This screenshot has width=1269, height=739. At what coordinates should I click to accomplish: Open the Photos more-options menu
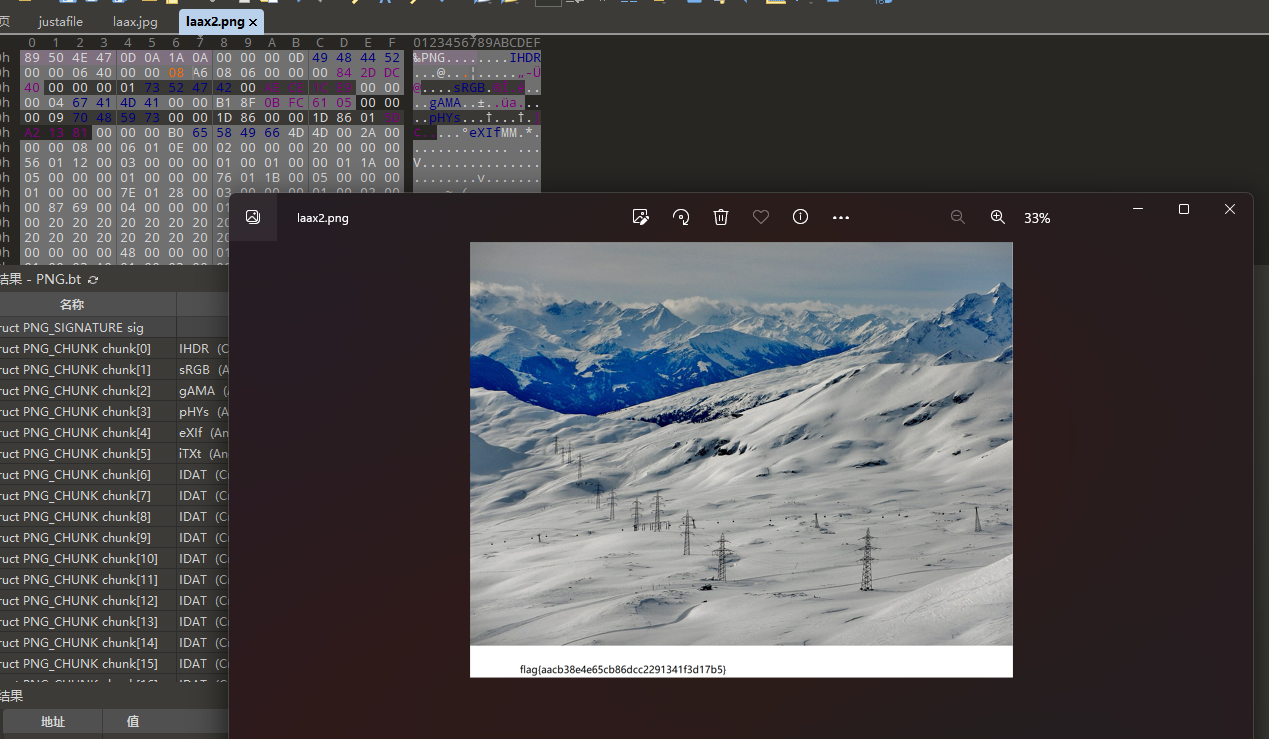point(841,217)
